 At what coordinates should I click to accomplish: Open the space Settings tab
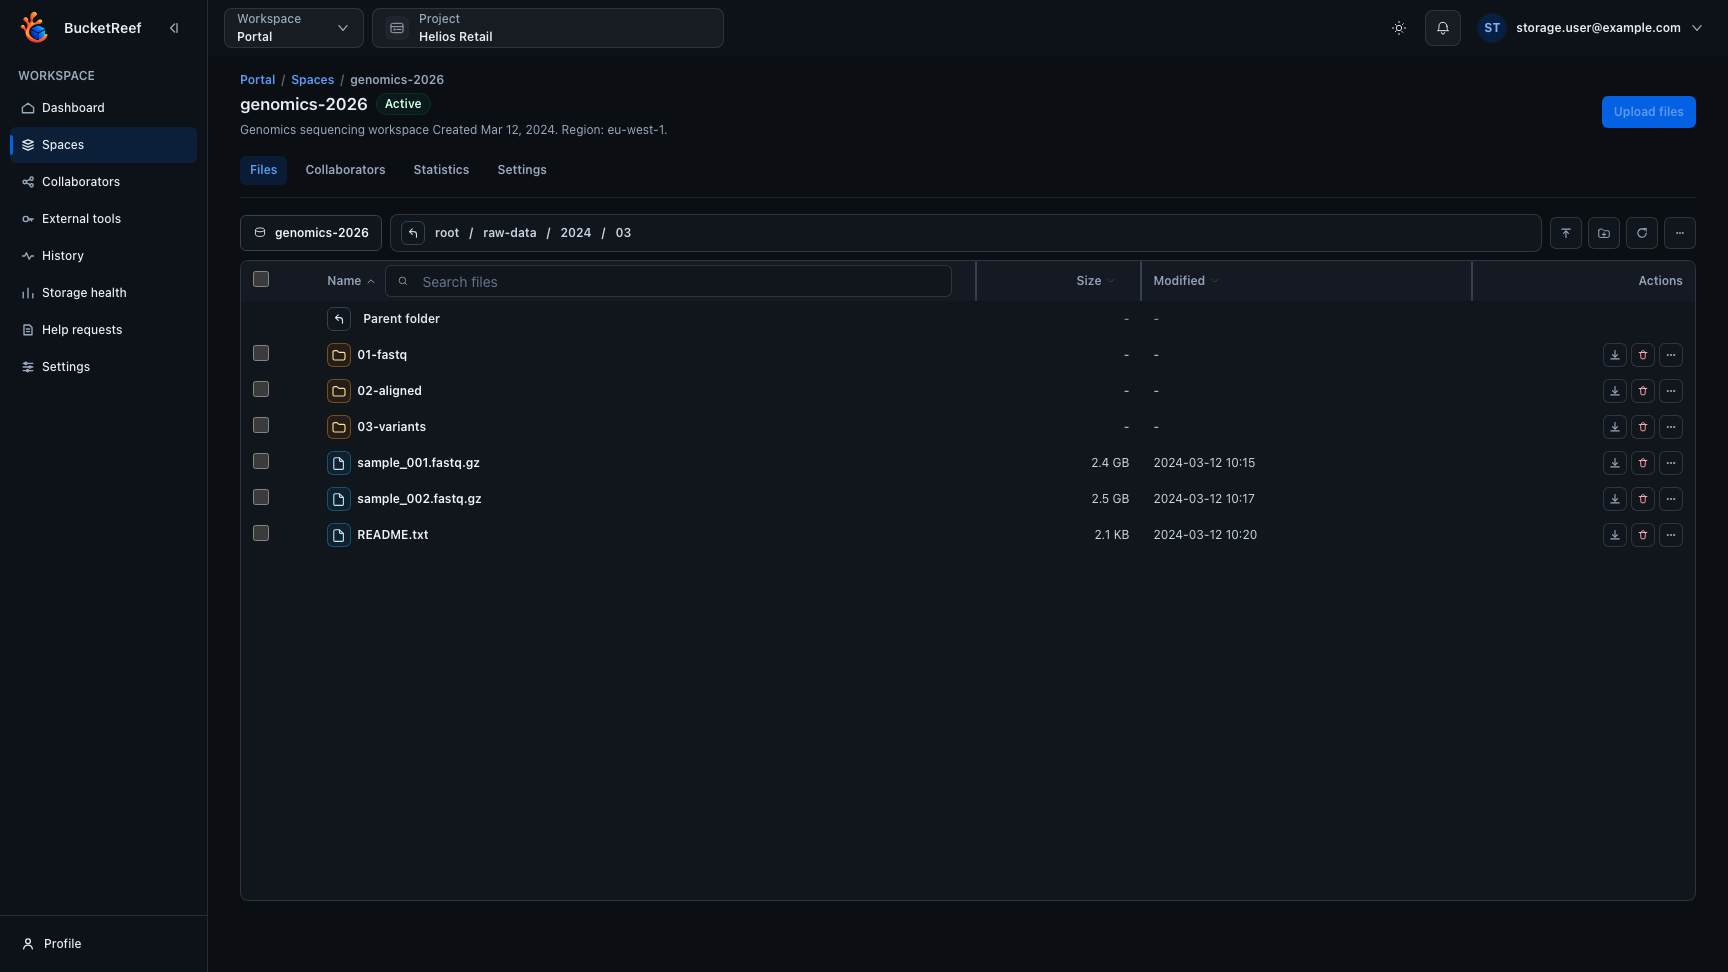tap(522, 170)
